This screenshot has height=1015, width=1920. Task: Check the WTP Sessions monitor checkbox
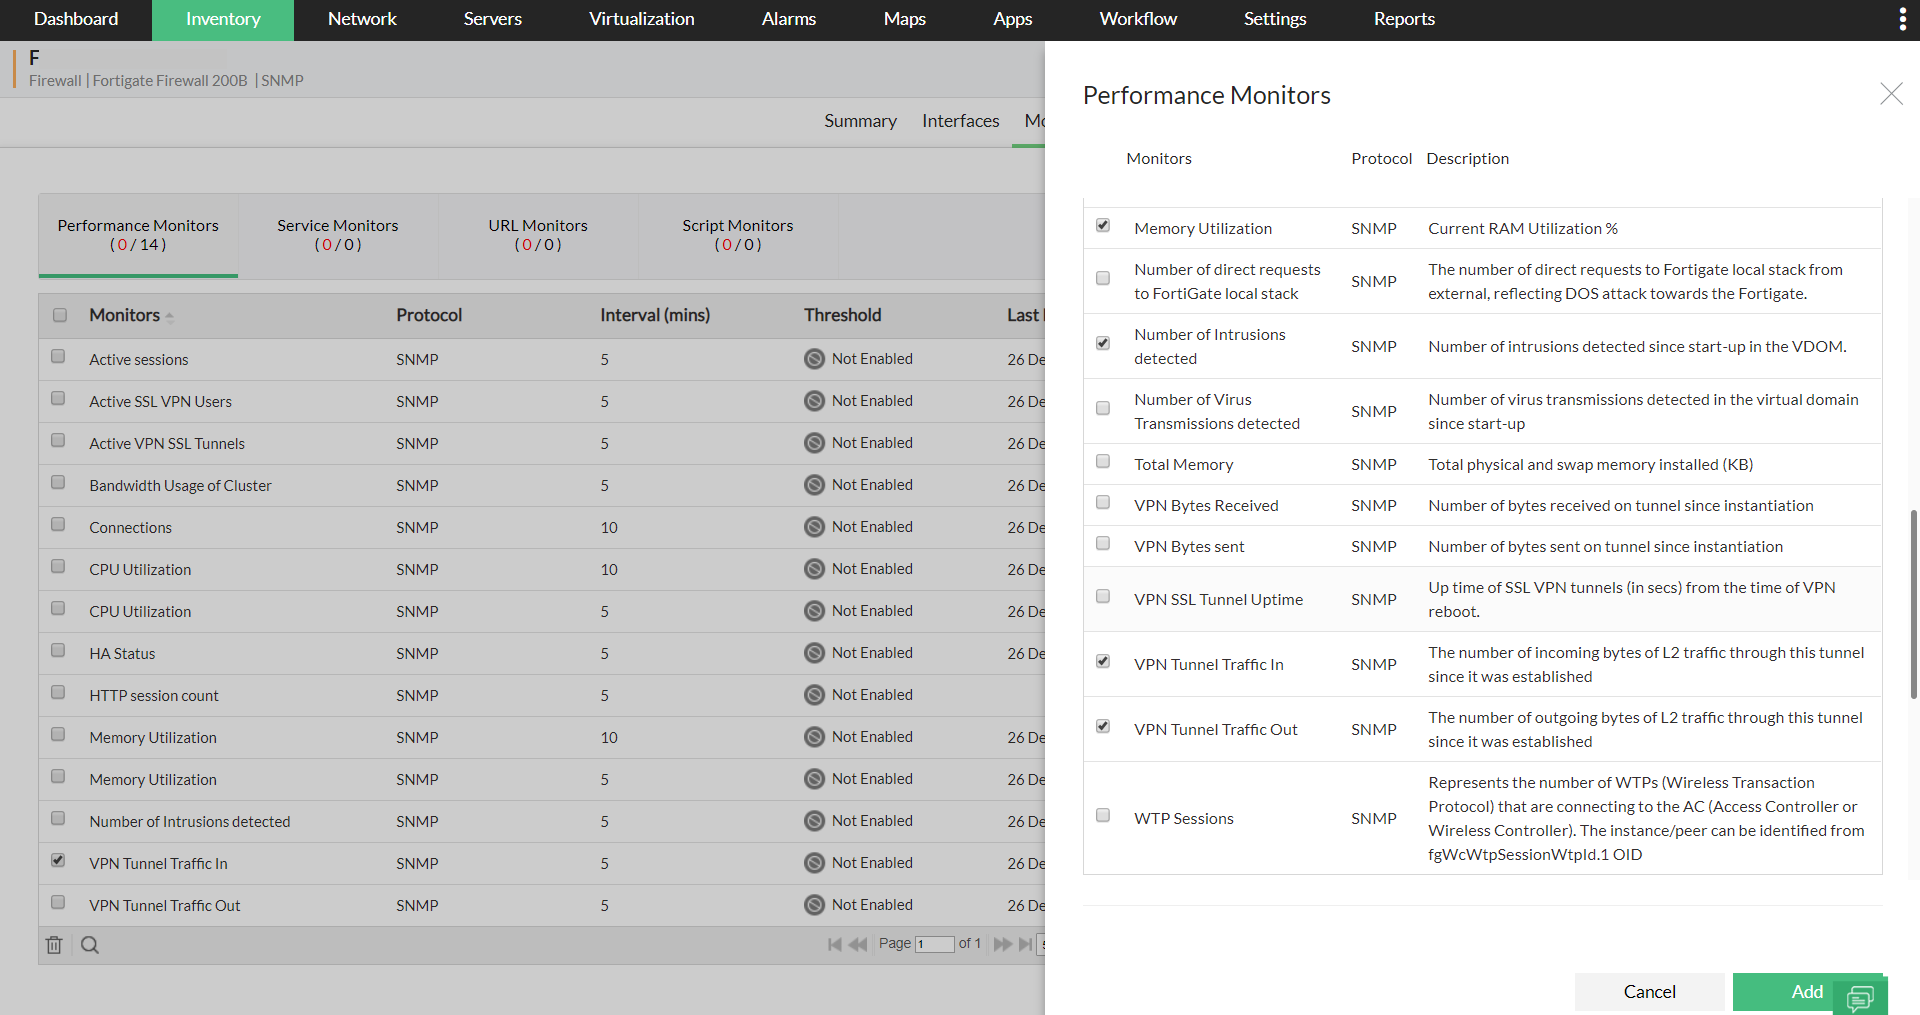[1103, 815]
